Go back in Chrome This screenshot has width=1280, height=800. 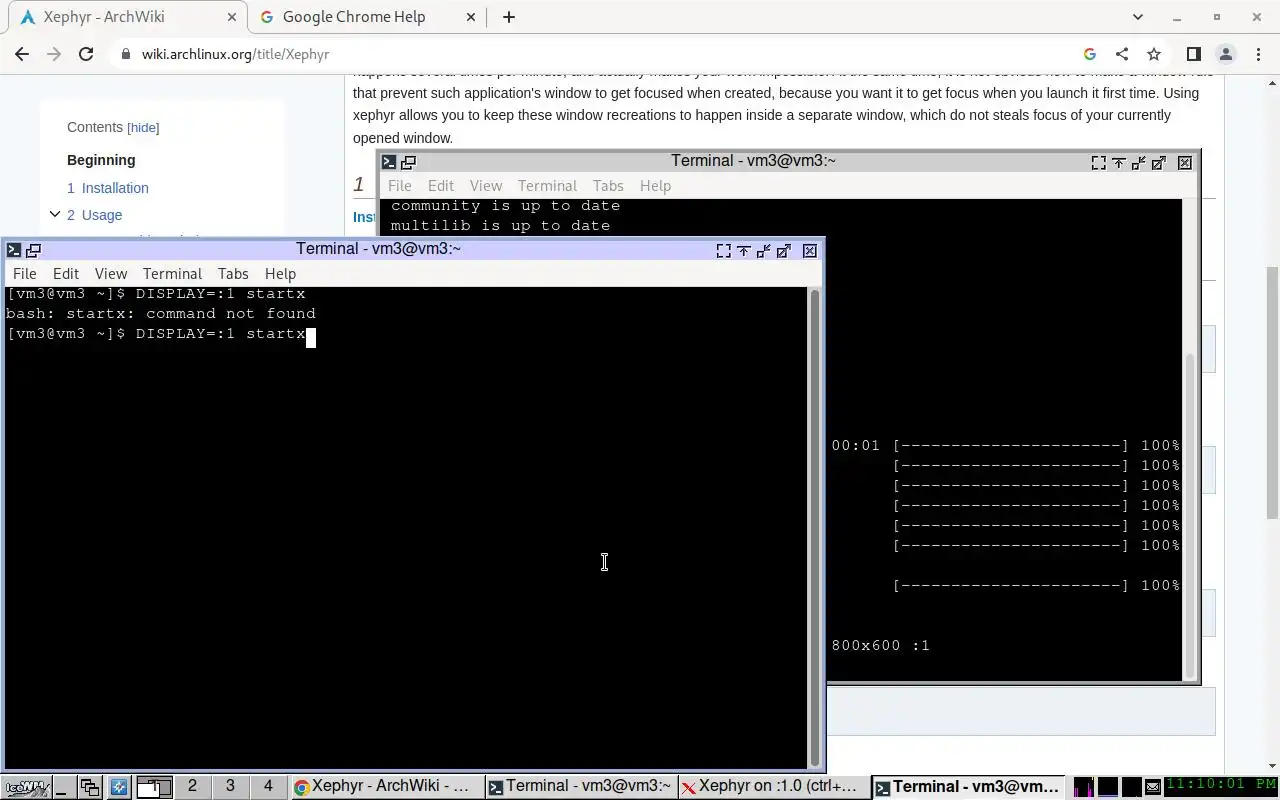22,54
